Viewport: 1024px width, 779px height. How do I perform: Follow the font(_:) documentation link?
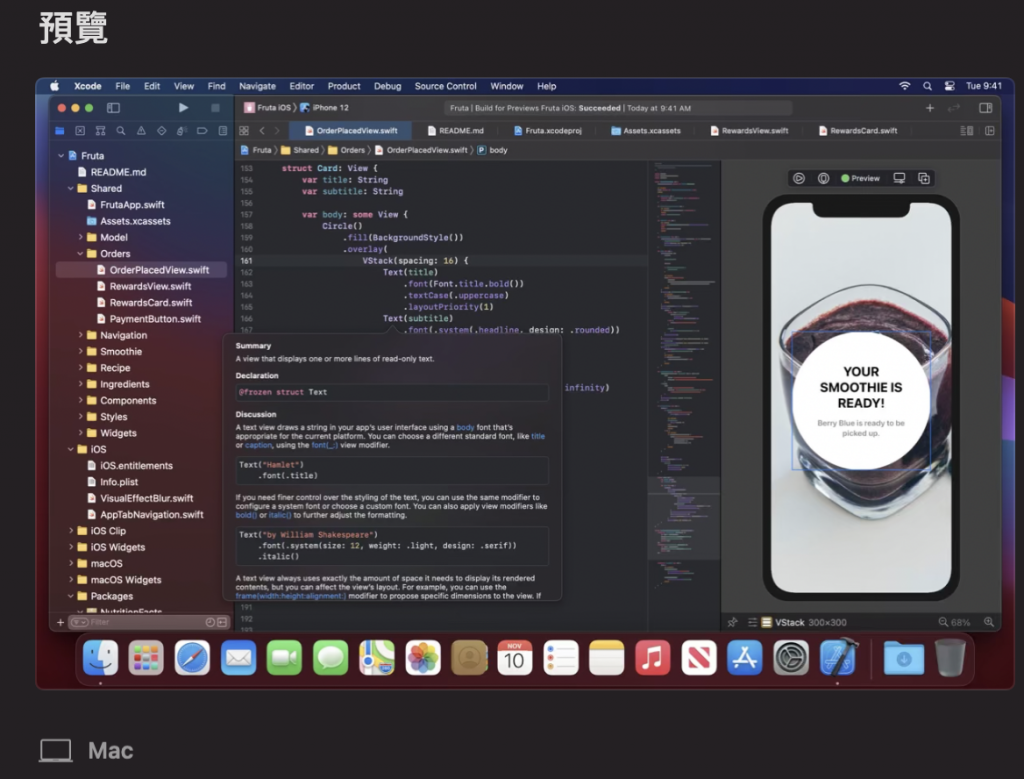[325, 445]
